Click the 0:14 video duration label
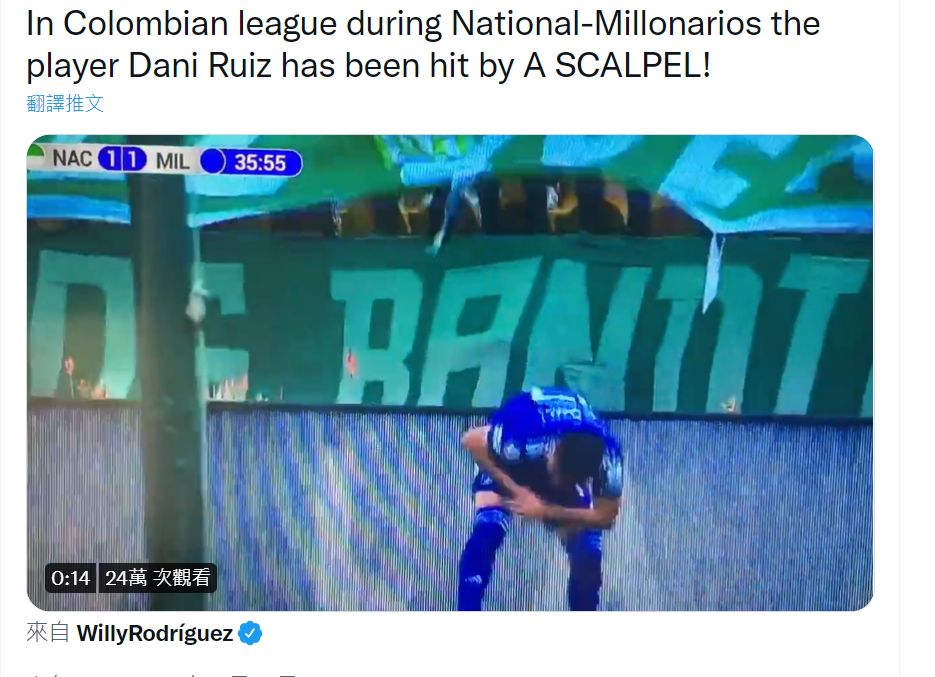Screen dimensions: 935x677 tap(70, 578)
